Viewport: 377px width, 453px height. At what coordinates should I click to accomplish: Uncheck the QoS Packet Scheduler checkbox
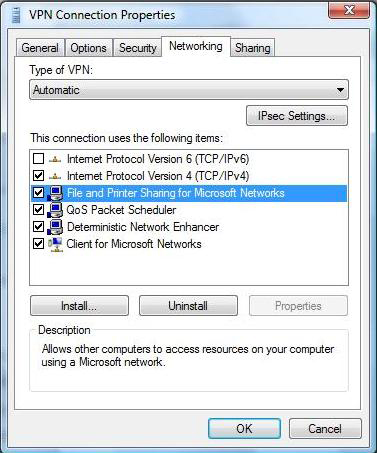click(38, 210)
